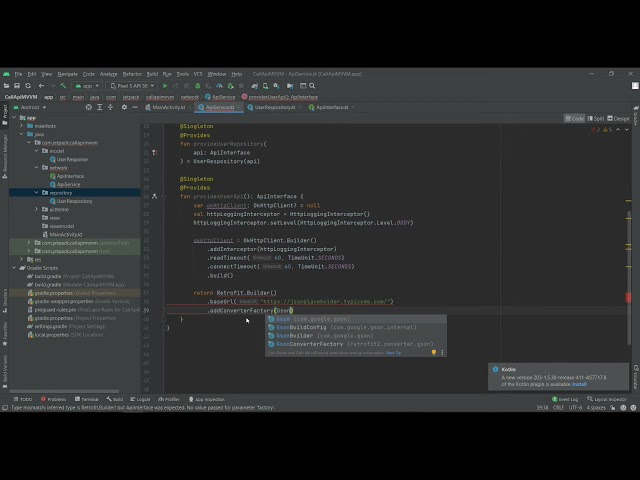Collapse the Gradle Scripts node

pos(14,268)
